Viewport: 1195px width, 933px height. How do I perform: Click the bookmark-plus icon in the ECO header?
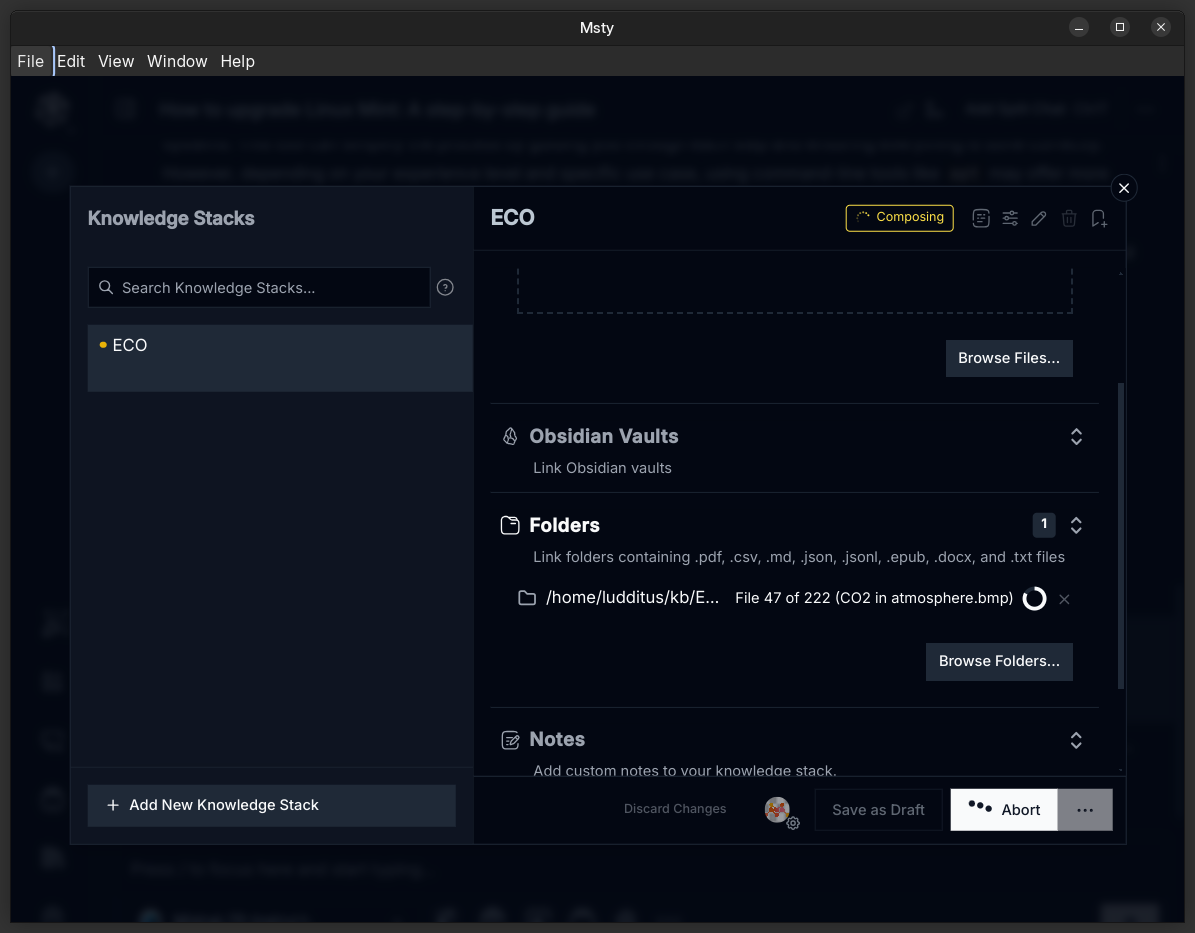click(1099, 218)
